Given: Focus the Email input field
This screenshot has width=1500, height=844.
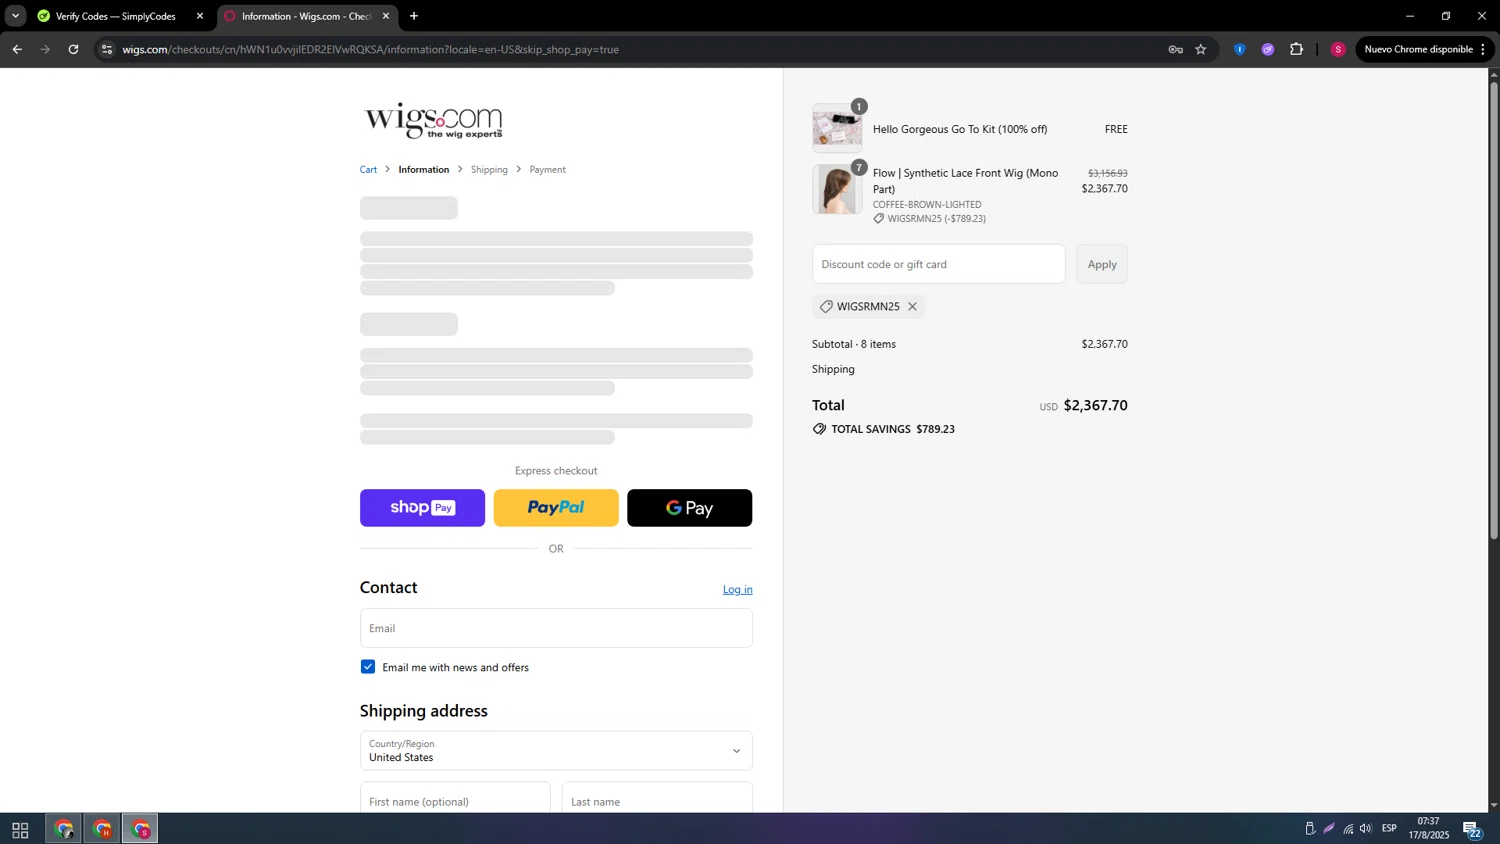Looking at the screenshot, I should (x=556, y=628).
